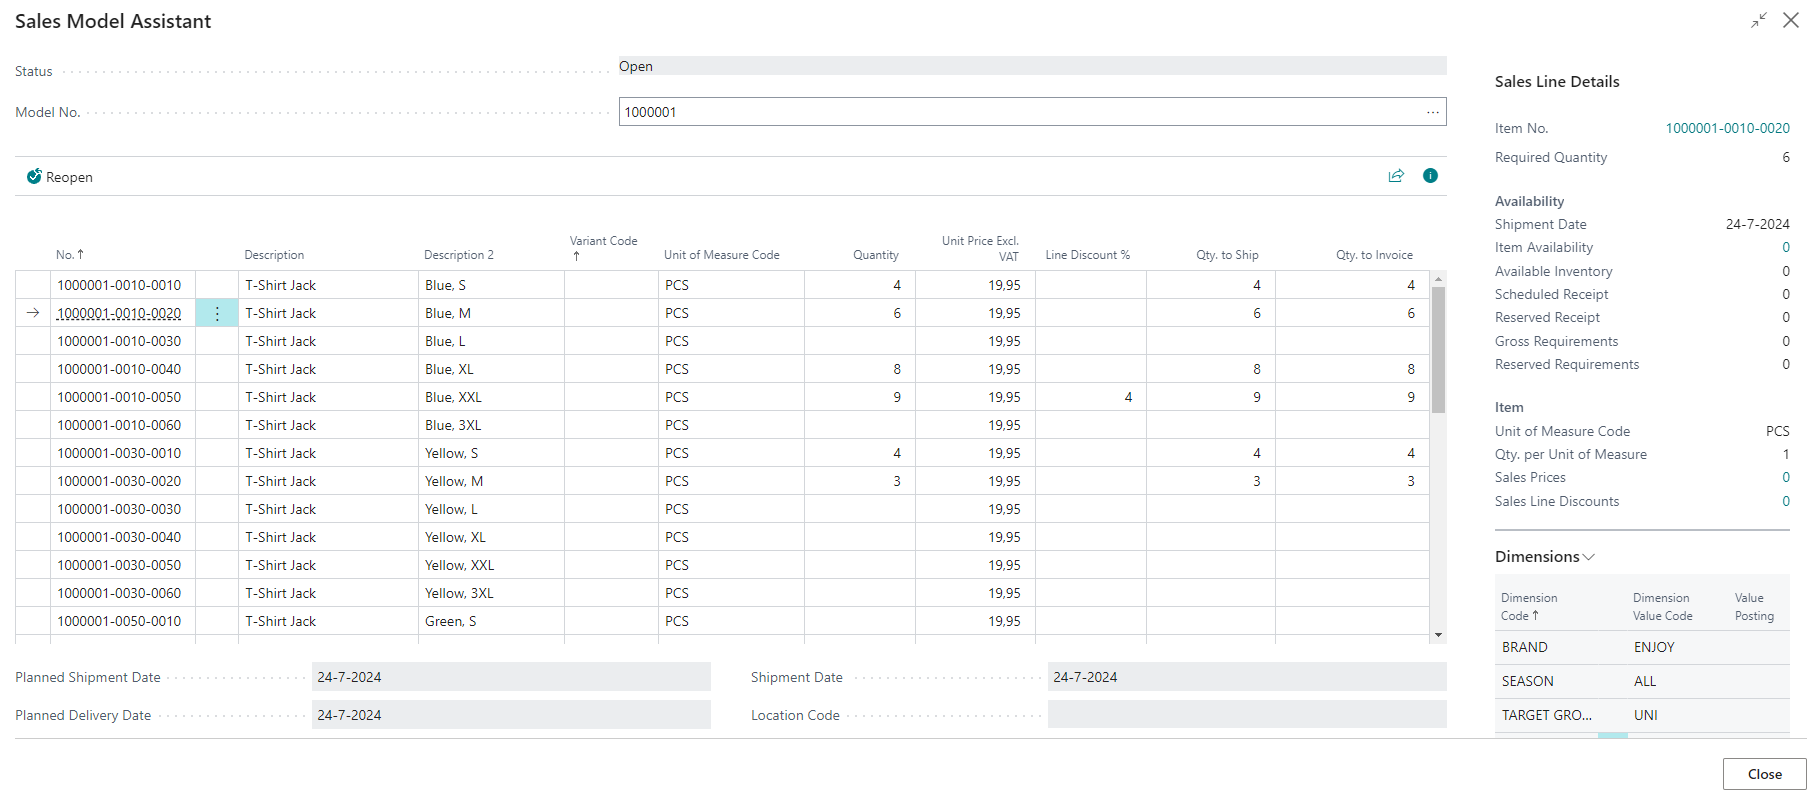Viewport: 1812px width, 798px height.
Task: Click the share icon above the lines grid
Action: 1396,176
